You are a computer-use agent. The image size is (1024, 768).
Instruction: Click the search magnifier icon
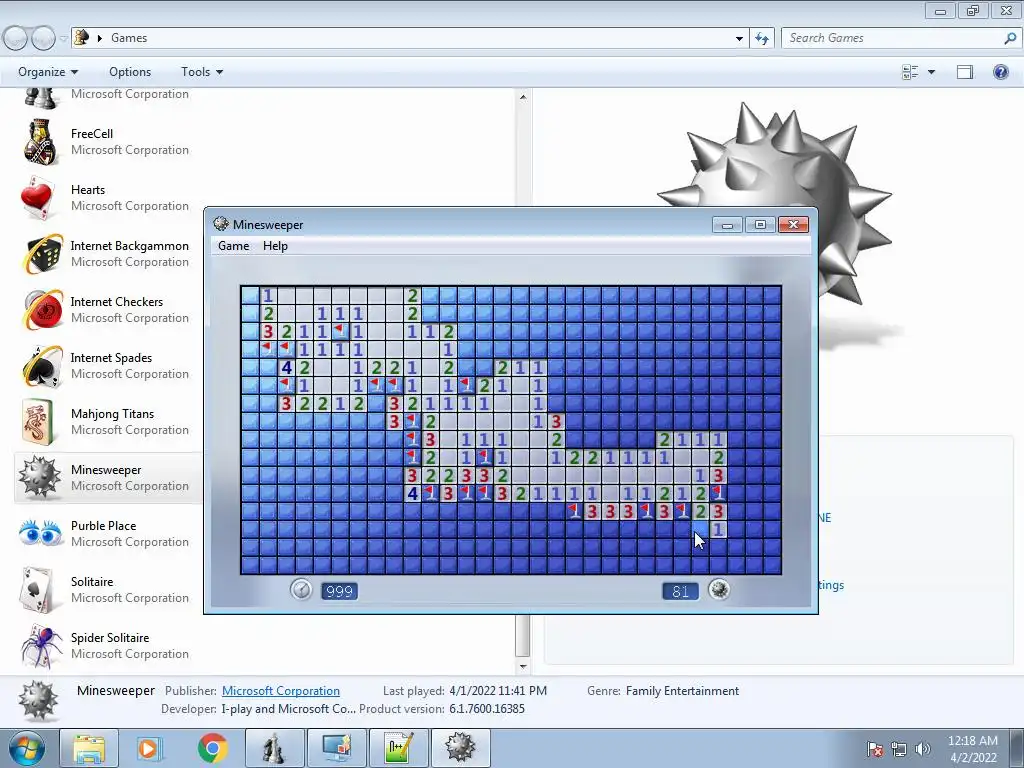[1010, 38]
